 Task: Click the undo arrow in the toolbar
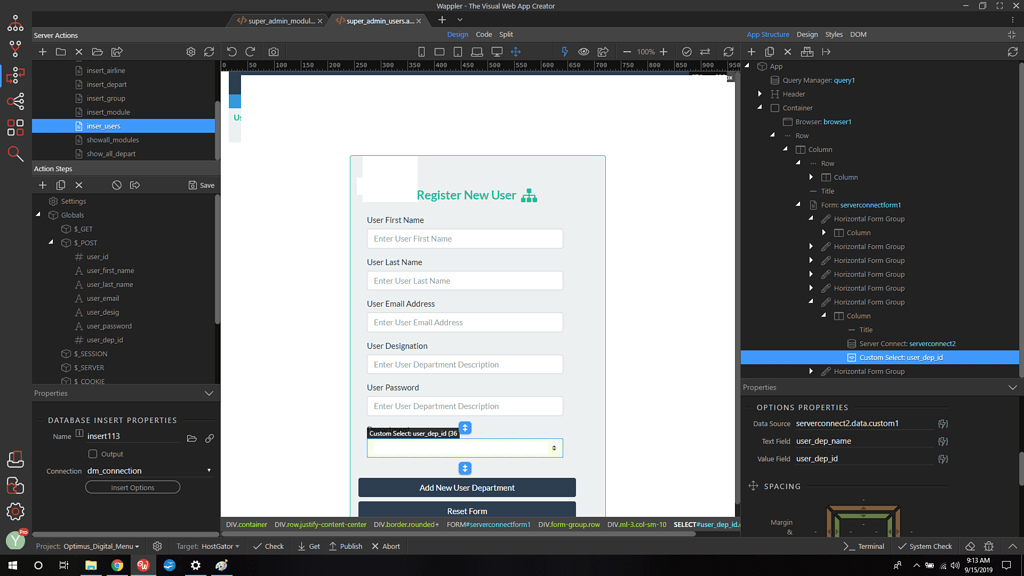coord(232,52)
